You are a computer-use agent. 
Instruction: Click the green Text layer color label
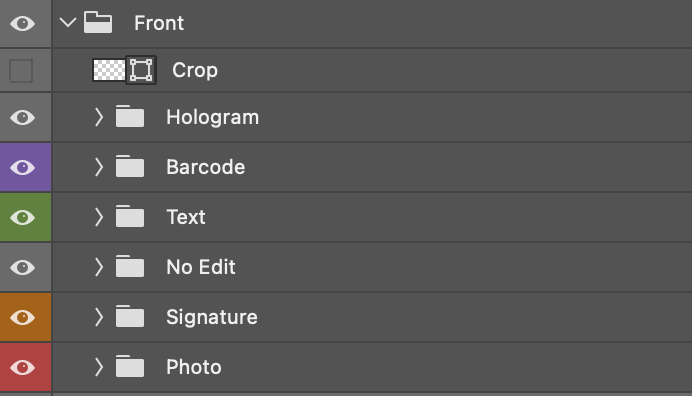[x=25, y=217]
